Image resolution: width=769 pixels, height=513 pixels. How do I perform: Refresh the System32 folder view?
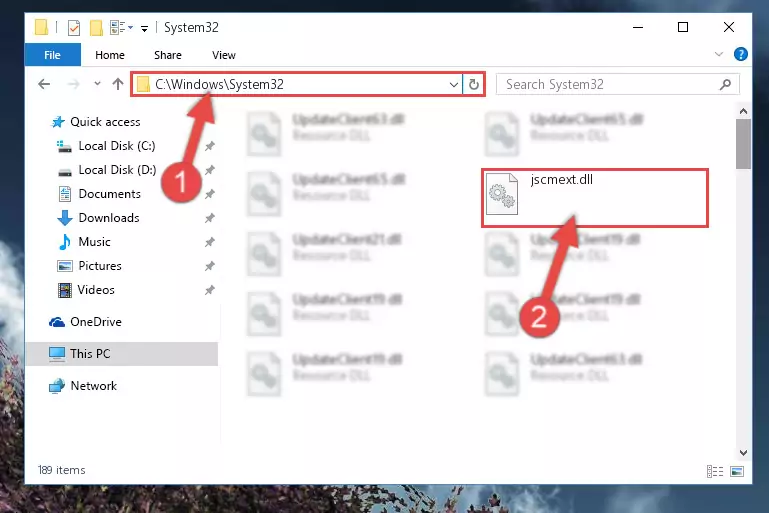[x=473, y=85]
